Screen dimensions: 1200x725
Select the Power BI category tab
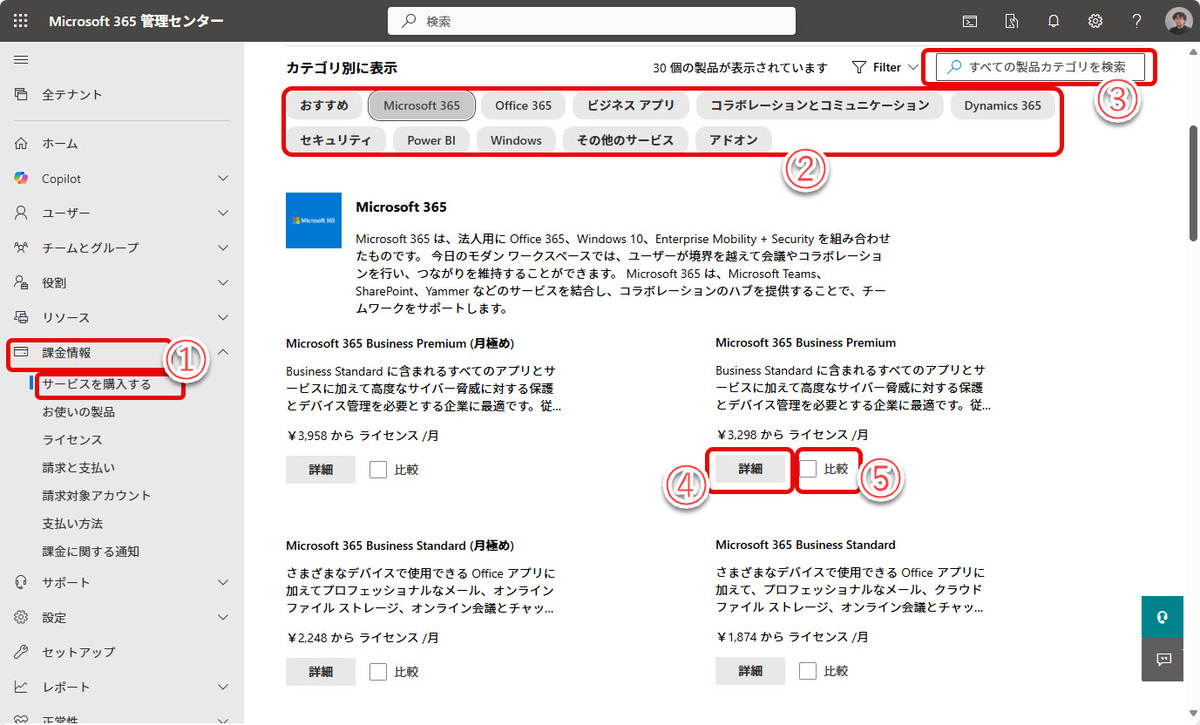pyautogui.click(x=431, y=140)
